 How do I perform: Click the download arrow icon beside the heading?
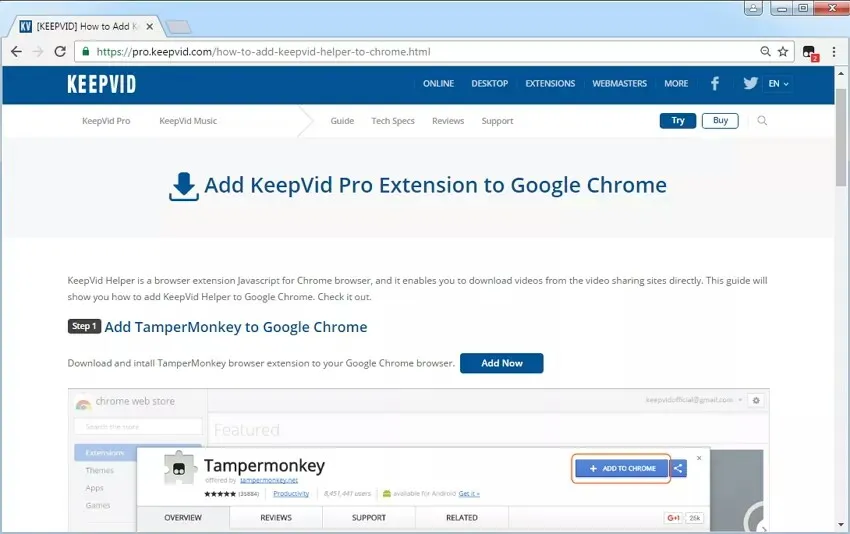[x=184, y=186]
